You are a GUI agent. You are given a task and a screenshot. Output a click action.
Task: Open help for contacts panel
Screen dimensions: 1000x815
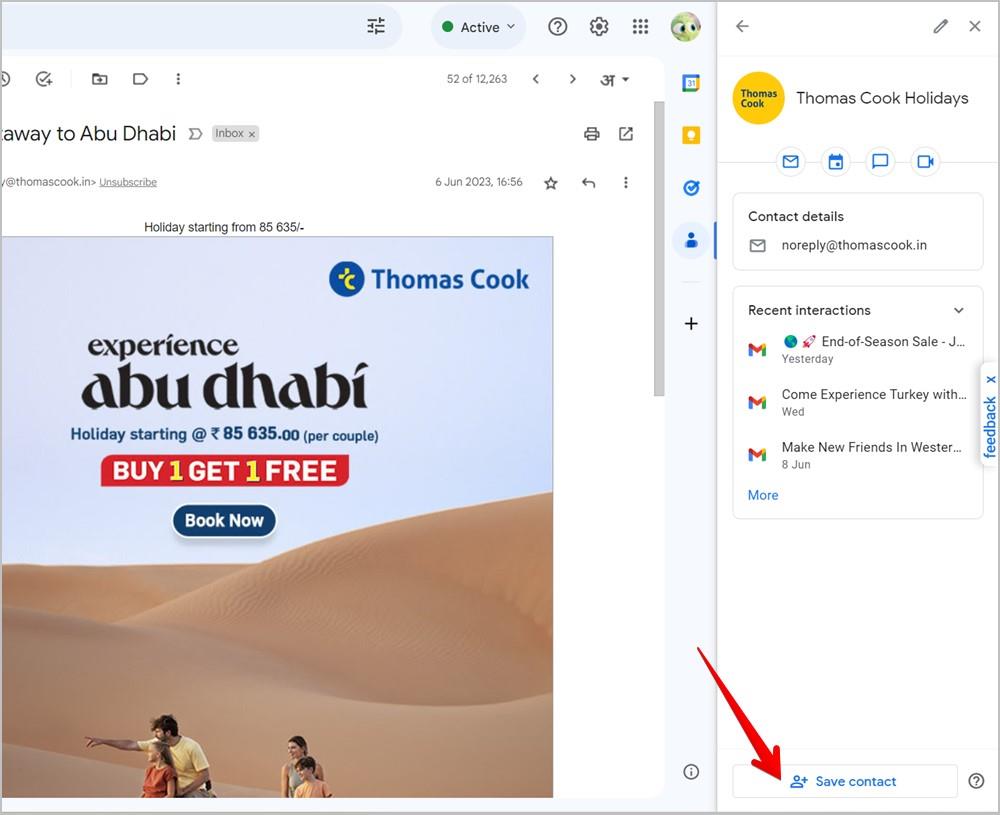pos(976,781)
